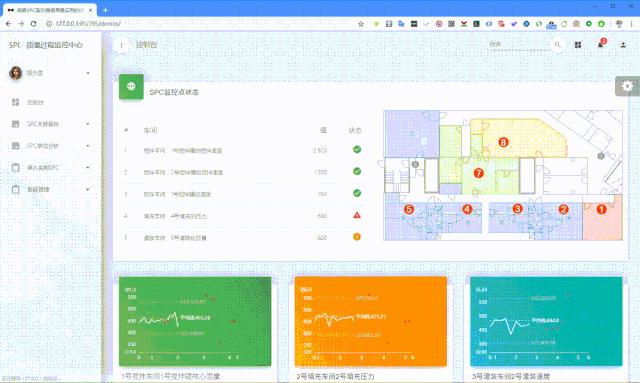
Task: Open a new browser tab
Action: pyautogui.click(x=105, y=10)
